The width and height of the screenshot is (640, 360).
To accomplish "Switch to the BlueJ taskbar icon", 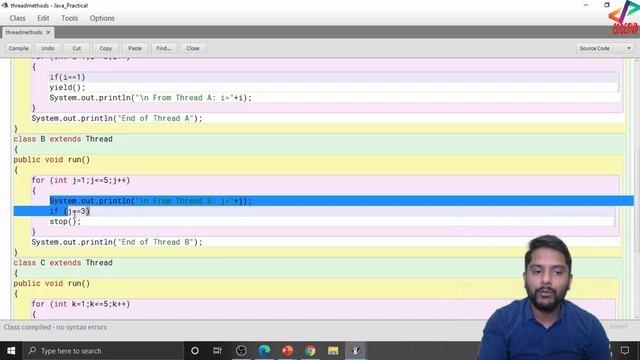I will [x=356, y=351].
